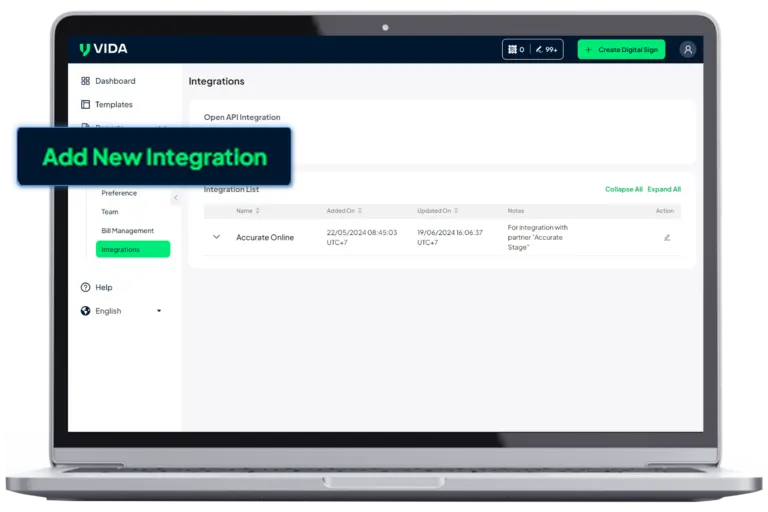Click the Open API Integration heading
The width and height of the screenshot is (768, 512).
(x=242, y=117)
